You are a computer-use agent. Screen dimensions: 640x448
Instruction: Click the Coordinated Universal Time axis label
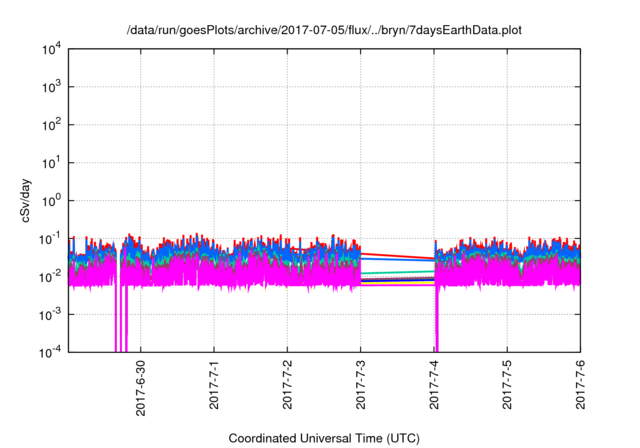pyautogui.click(x=324, y=438)
